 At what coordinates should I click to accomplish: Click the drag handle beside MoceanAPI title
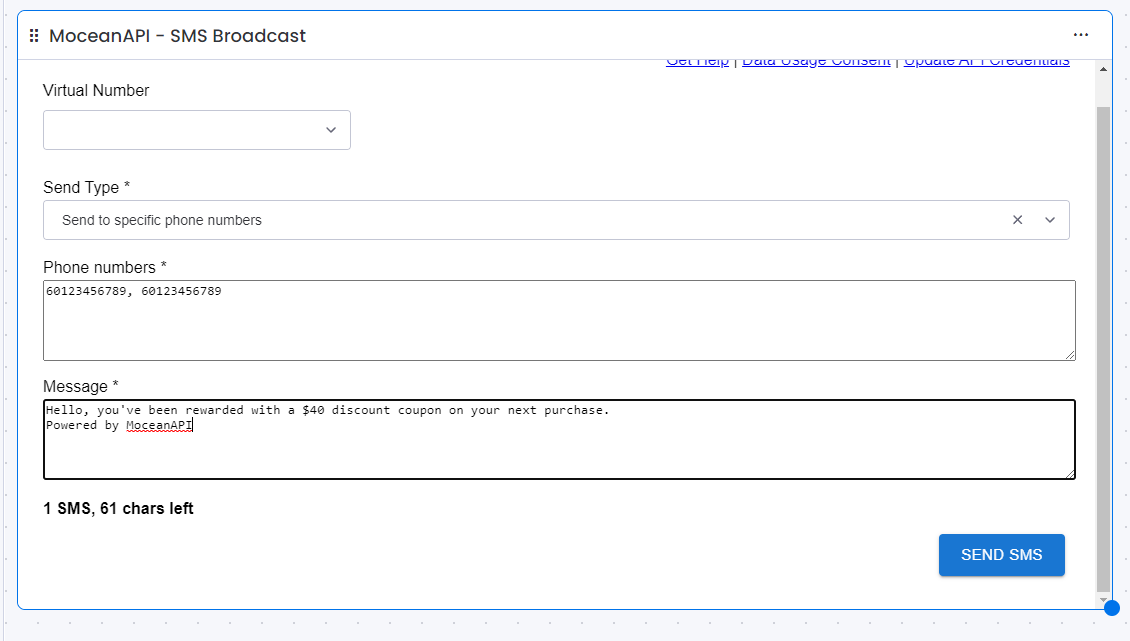tap(35, 35)
